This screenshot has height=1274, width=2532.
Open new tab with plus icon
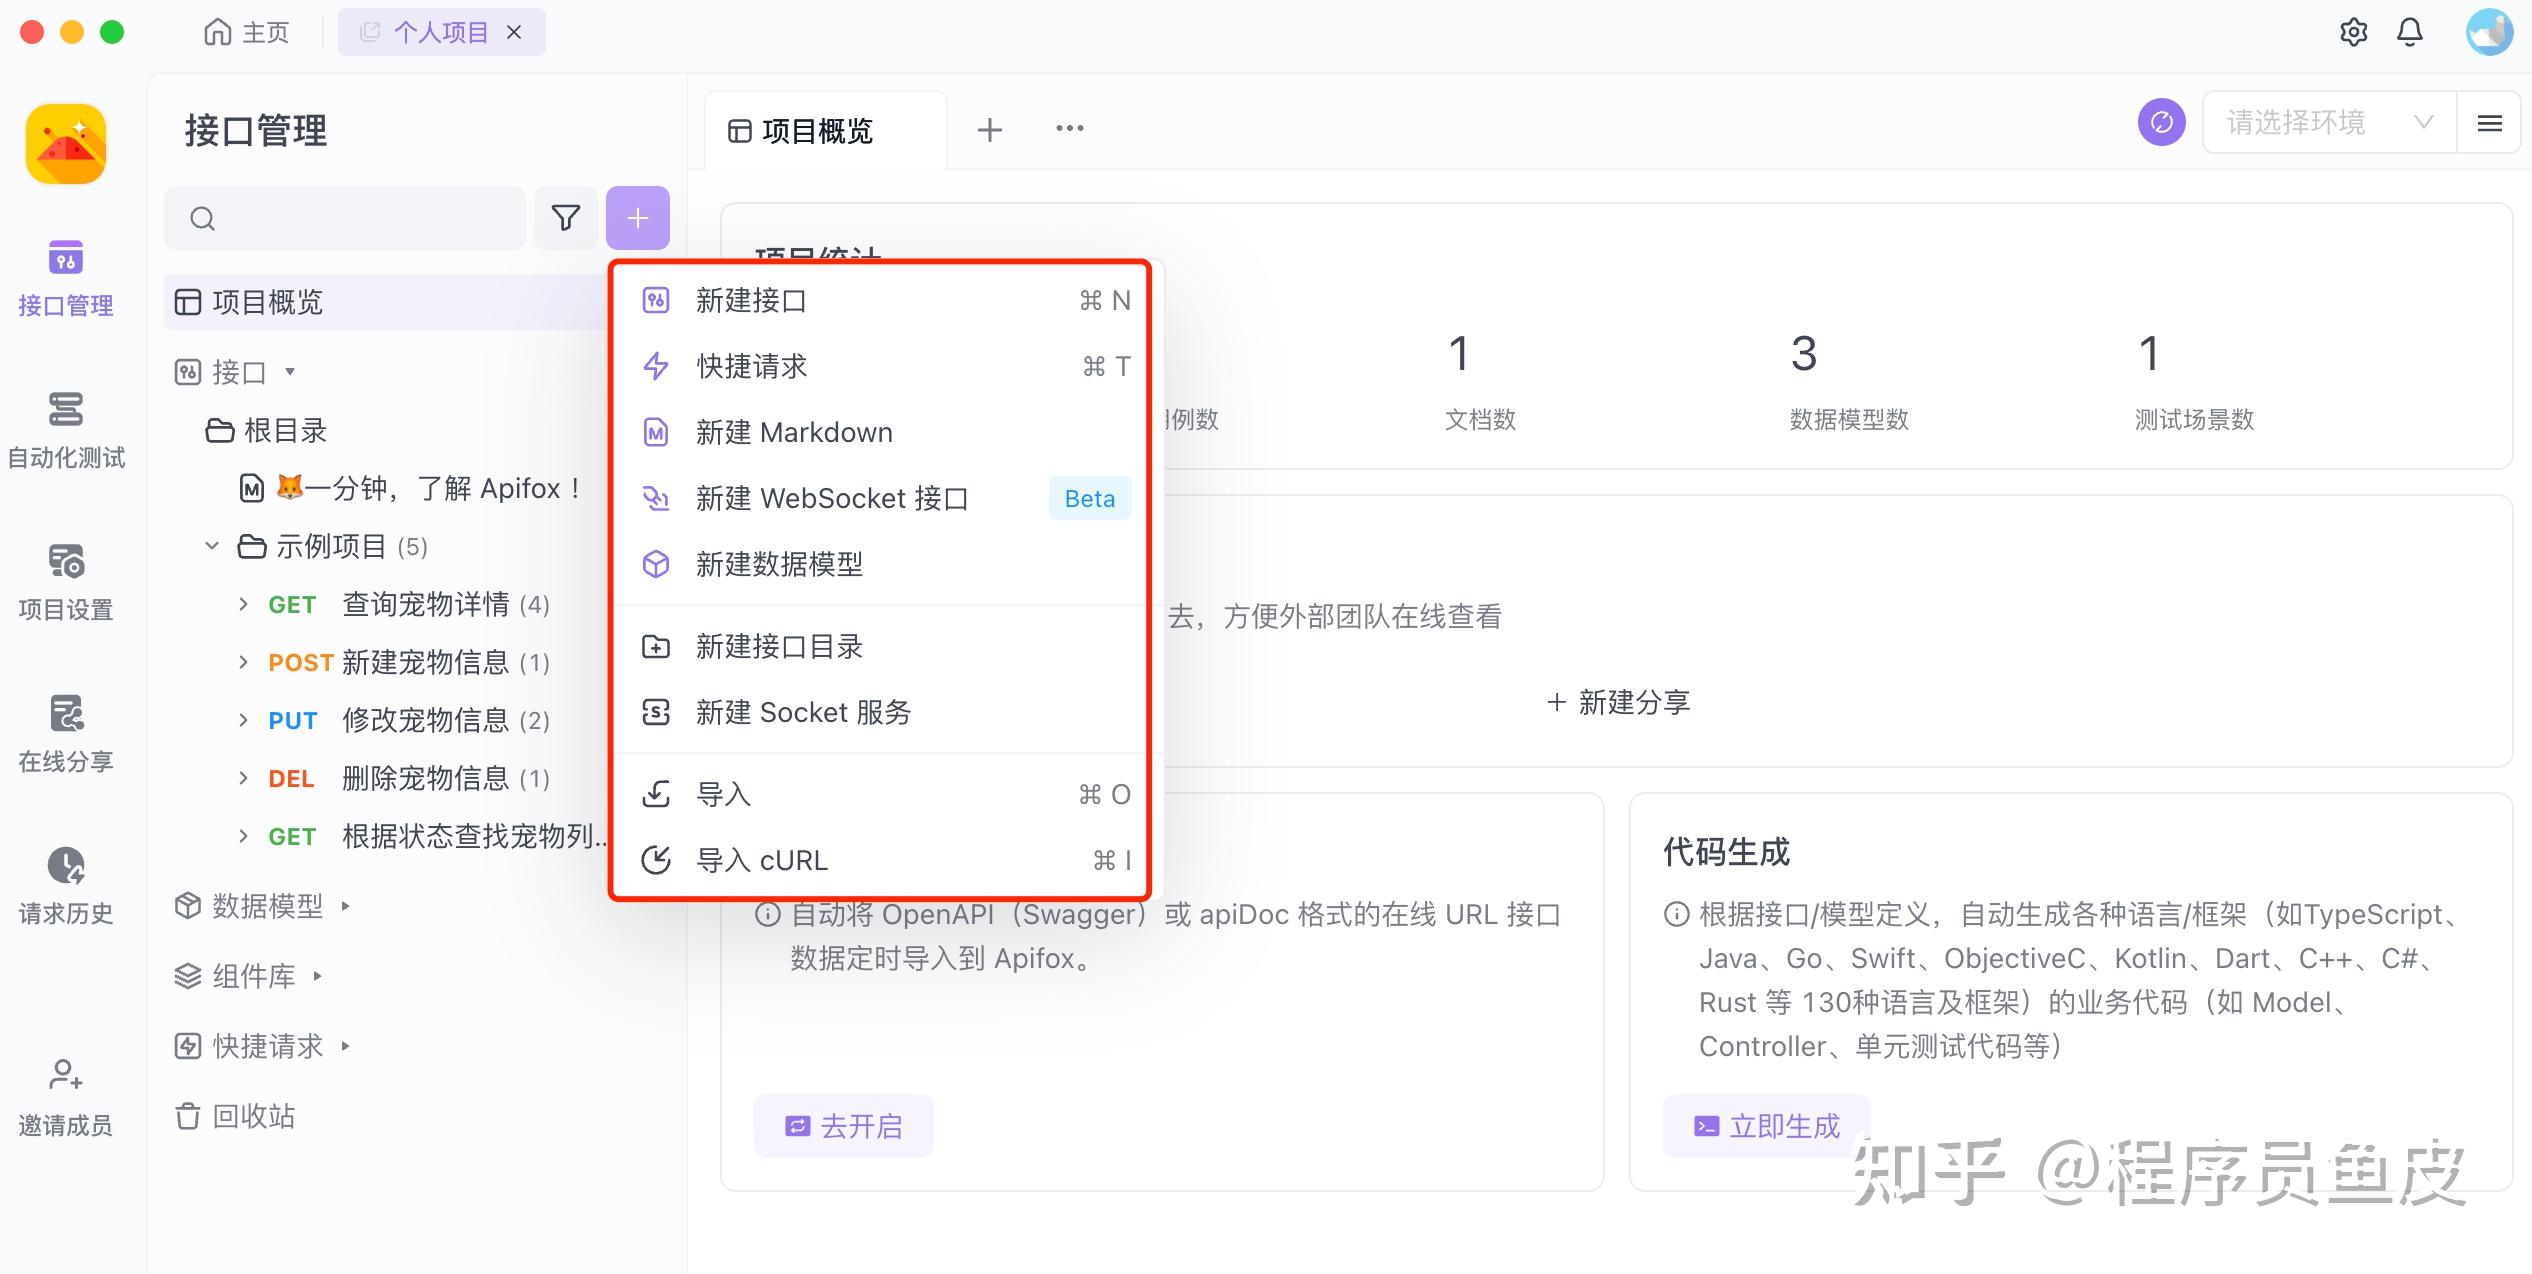point(990,130)
